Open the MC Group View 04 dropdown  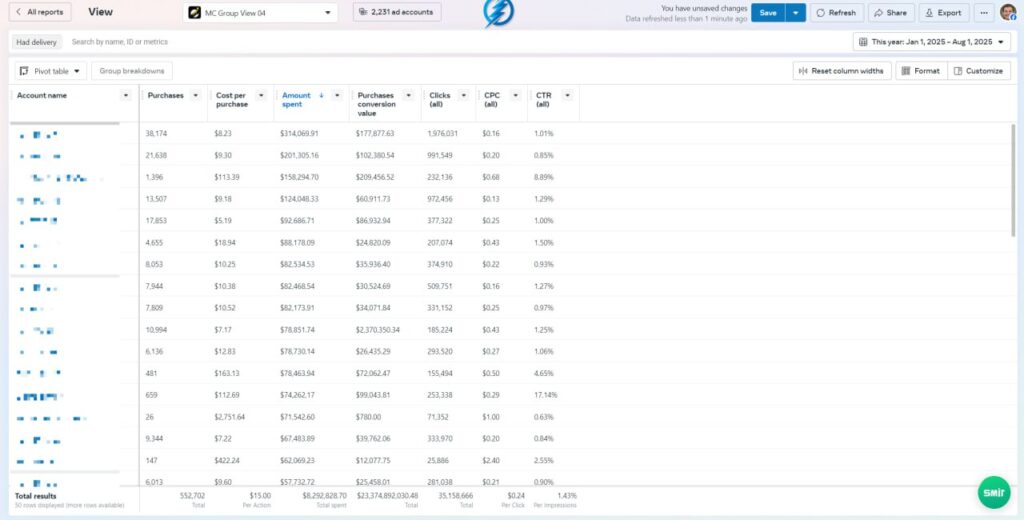(262, 13)
